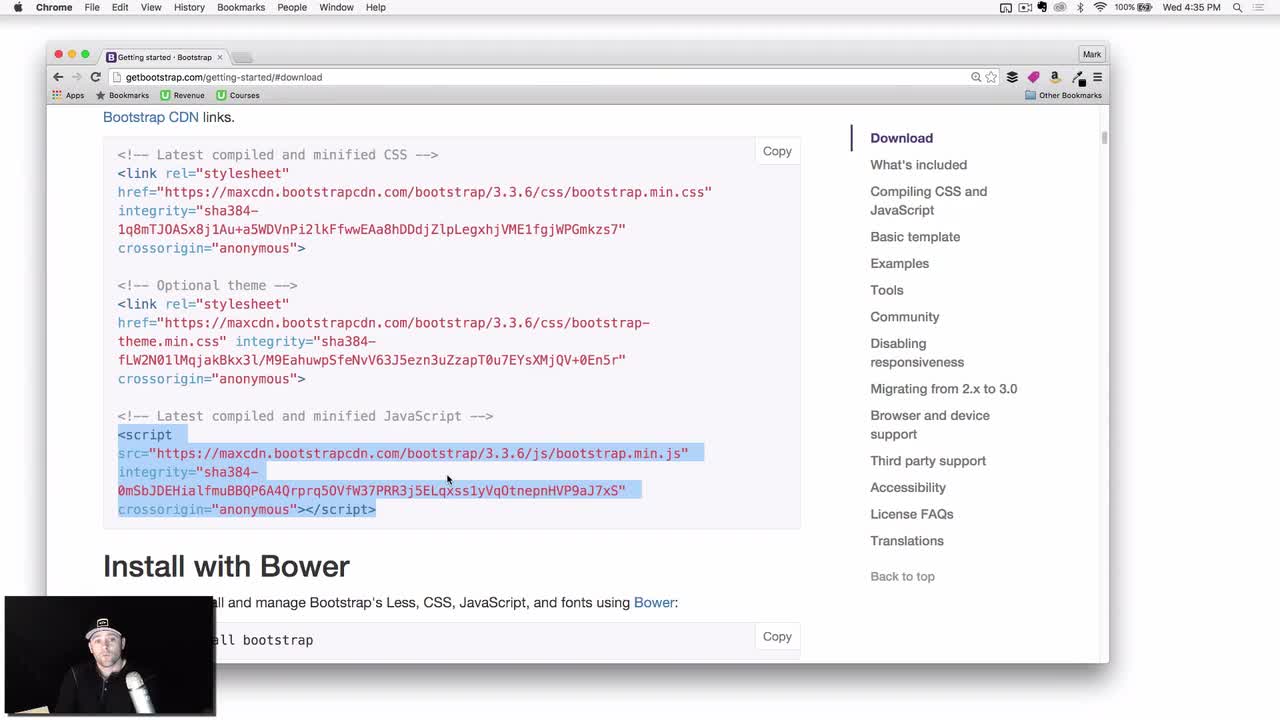The width and height of the screenshot is (1280, 720).
Task: Open Migrating from 2.x to 3.0
Action: coord(943,389)
